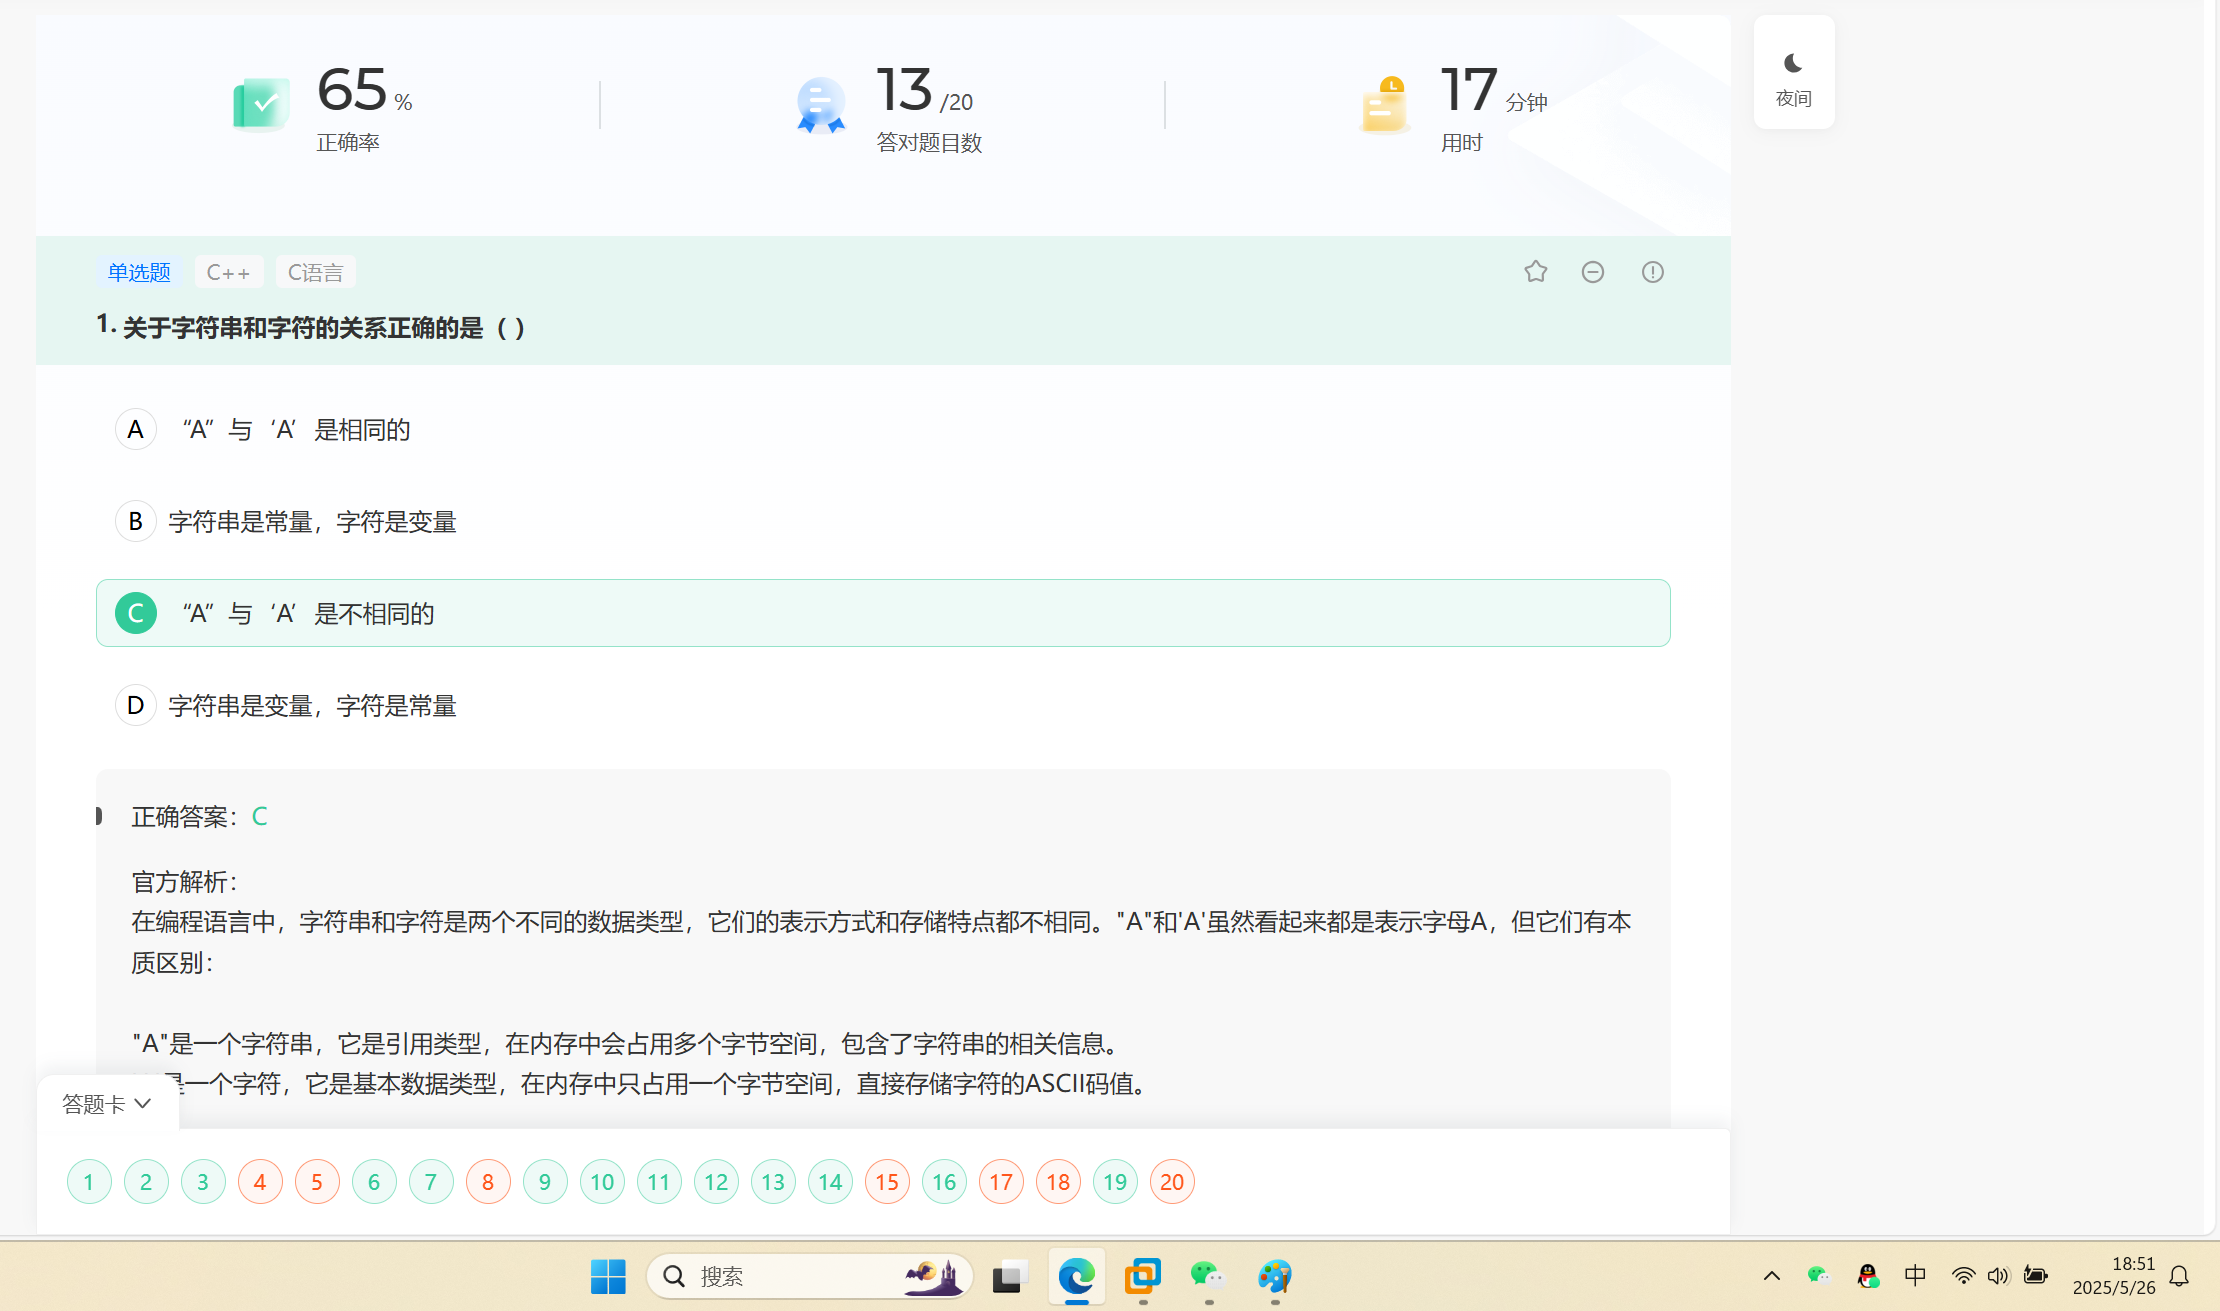The height and width of the screenshot is (1311, 2220).
Task: Select option A radio circle
Action: tap(136, 430)
